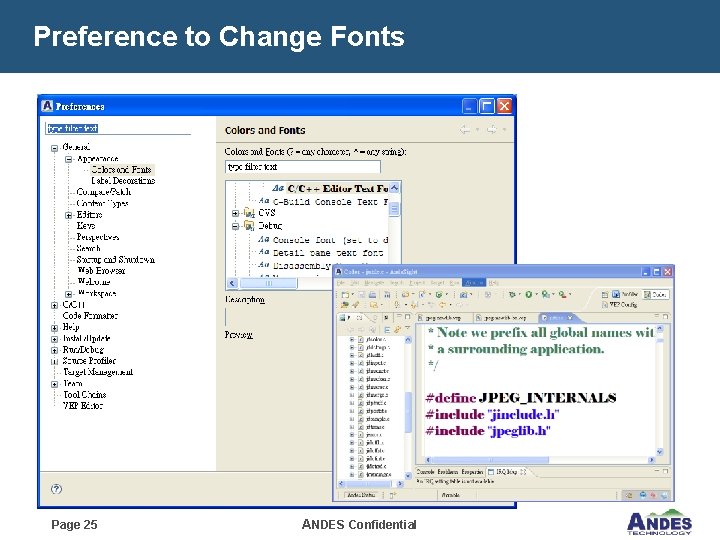Open the Project menu in AndeSight

(416, 283)
